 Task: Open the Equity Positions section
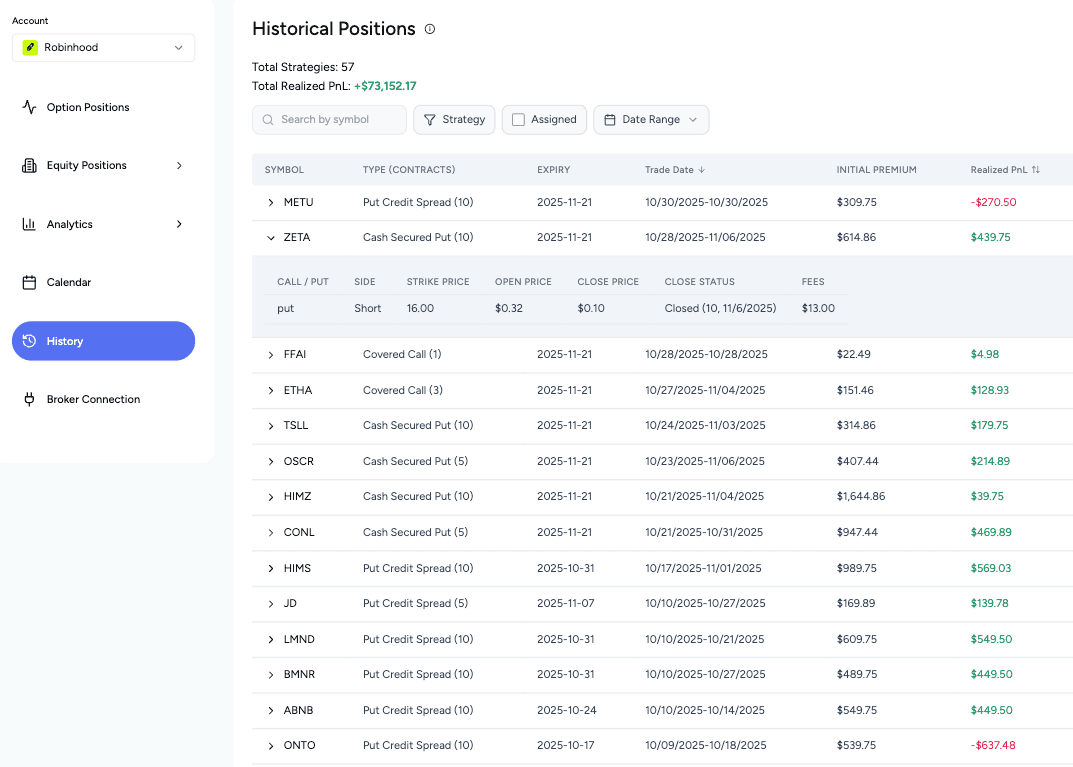(x=86, y=165)
